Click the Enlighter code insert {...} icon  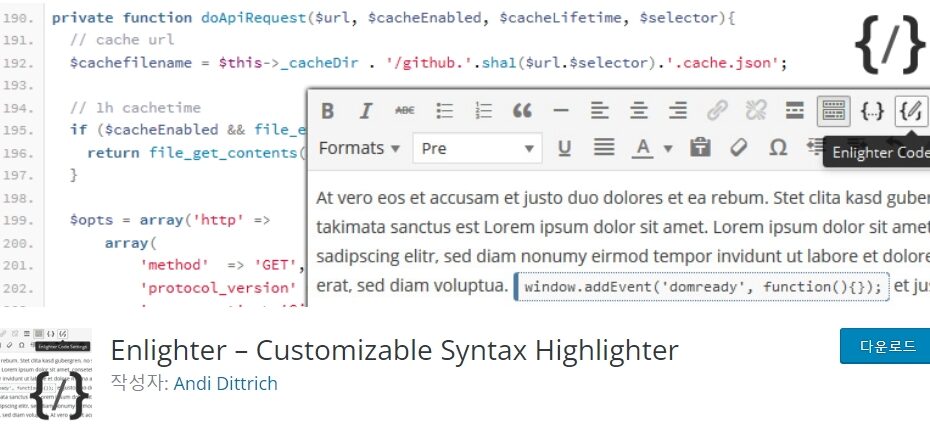872,111
